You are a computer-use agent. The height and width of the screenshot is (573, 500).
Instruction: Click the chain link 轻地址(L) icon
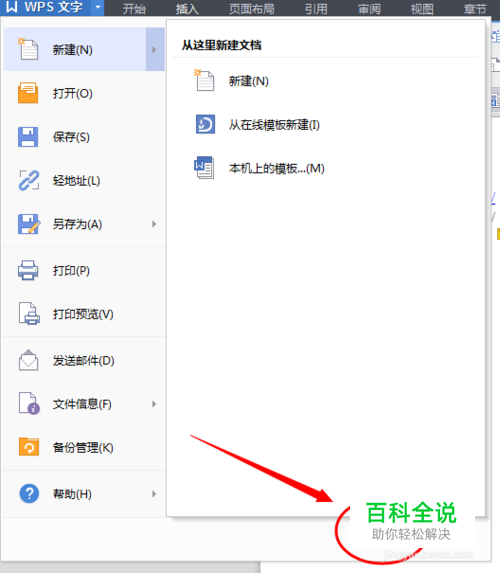coord(29,180)
